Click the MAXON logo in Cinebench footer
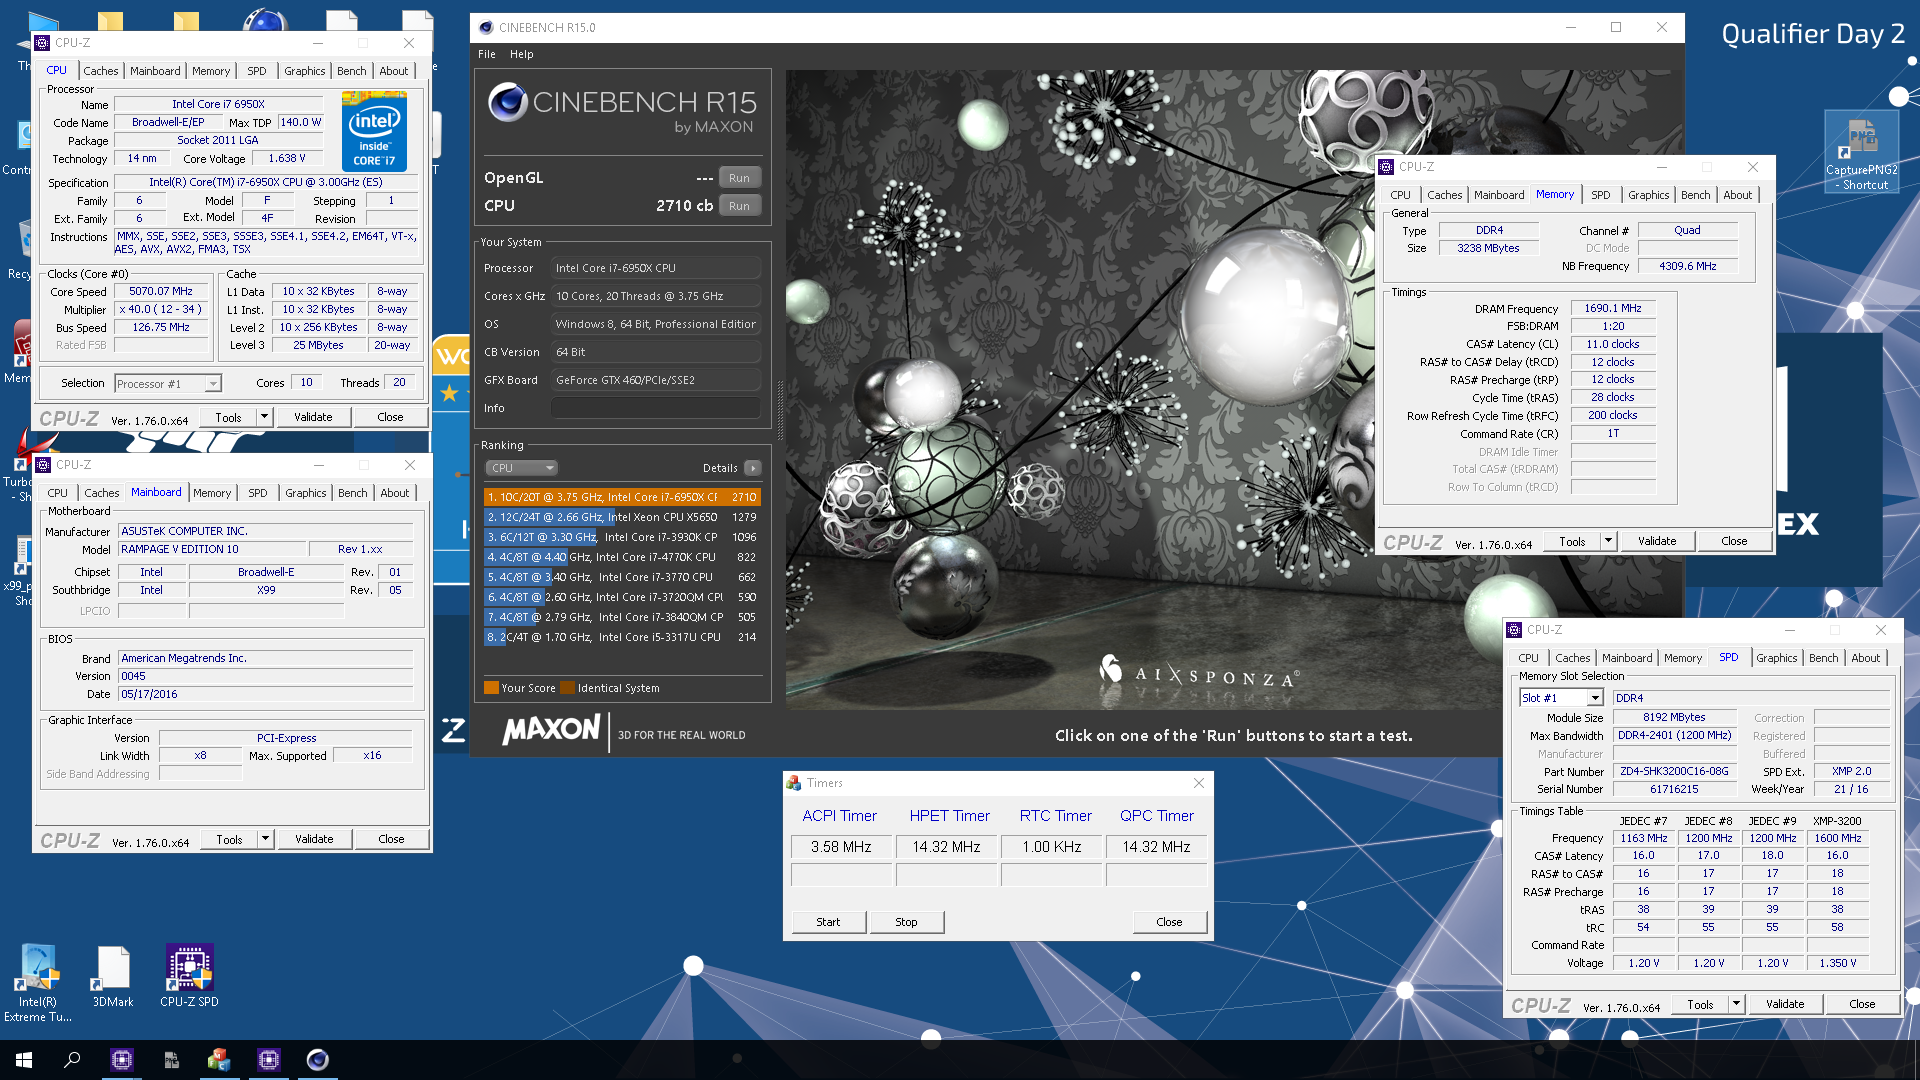The image size is (1920, 1080). (551, 731)
